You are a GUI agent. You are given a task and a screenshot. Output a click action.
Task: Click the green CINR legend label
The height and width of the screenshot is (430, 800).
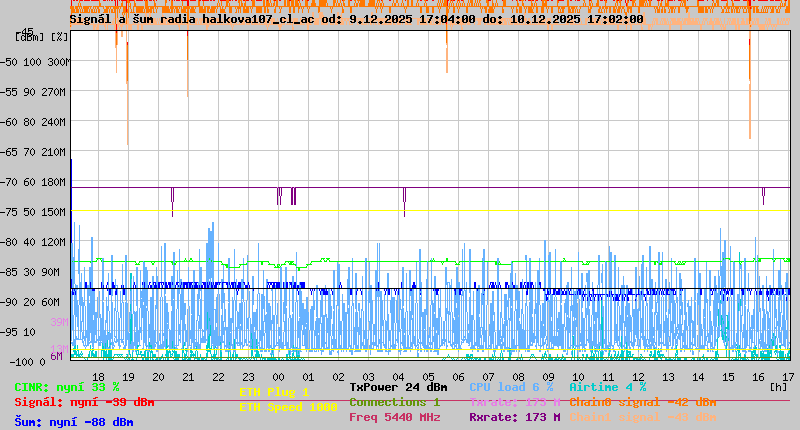67,387
